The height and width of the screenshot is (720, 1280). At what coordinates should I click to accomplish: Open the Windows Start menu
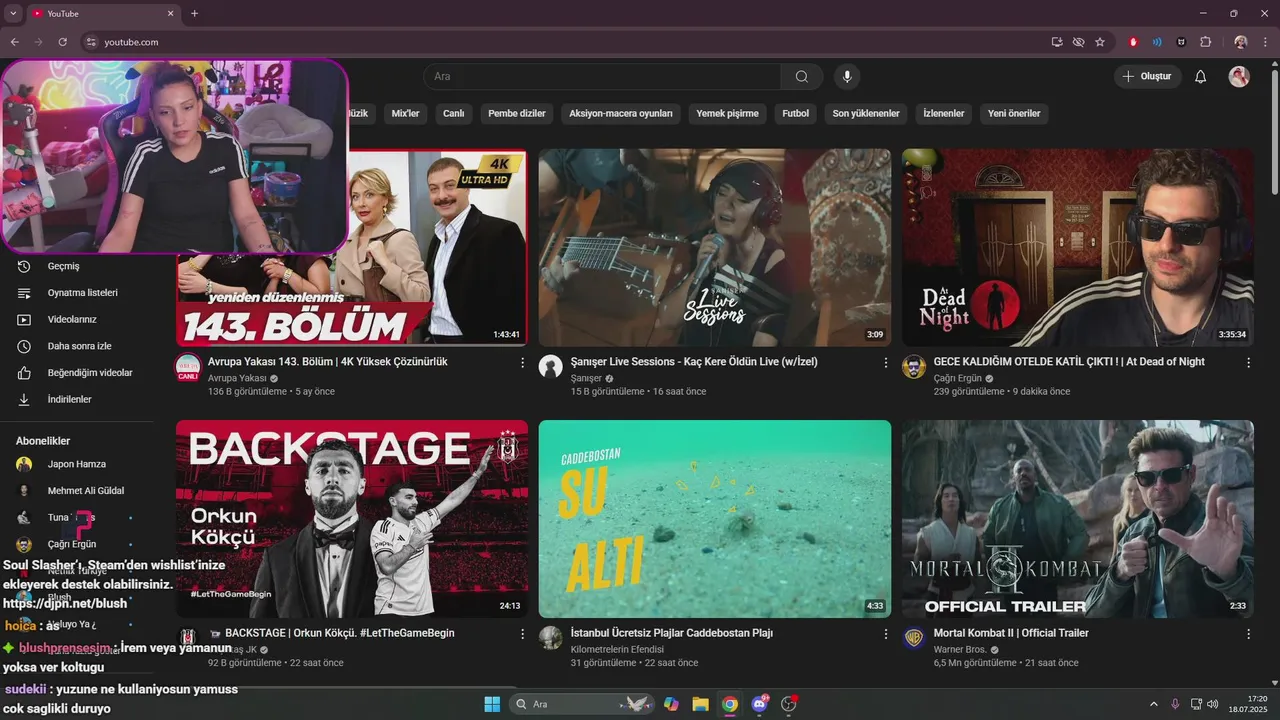pos(492,704)
